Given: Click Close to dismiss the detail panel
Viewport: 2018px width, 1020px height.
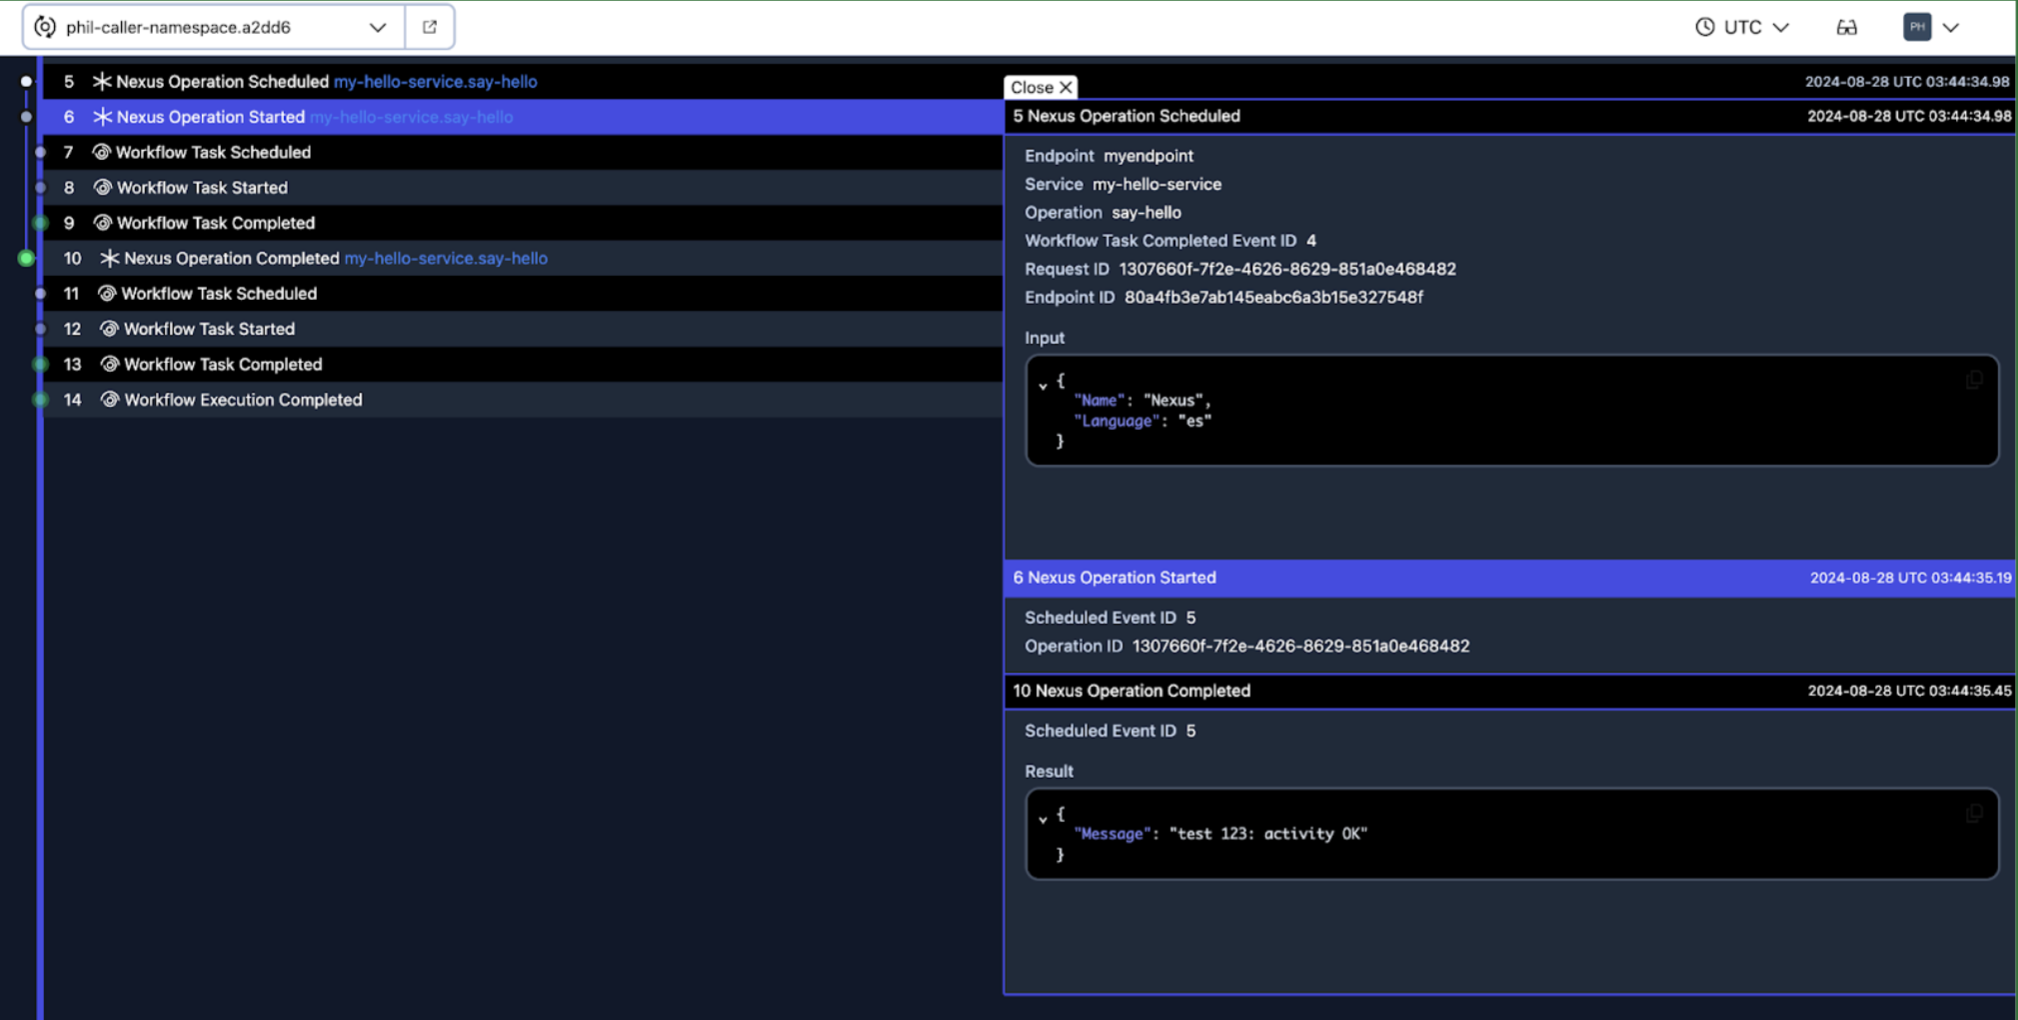Looking at the screenshot, I should [x=1040, y=87].
